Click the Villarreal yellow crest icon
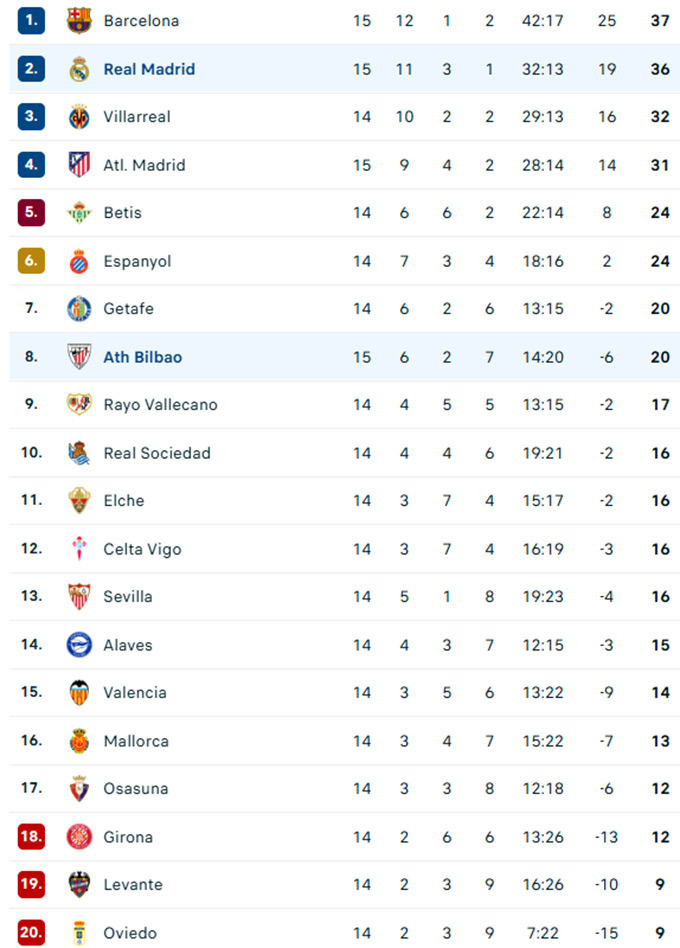The height and width of the screenshot is (948, 680). (79, 117)
